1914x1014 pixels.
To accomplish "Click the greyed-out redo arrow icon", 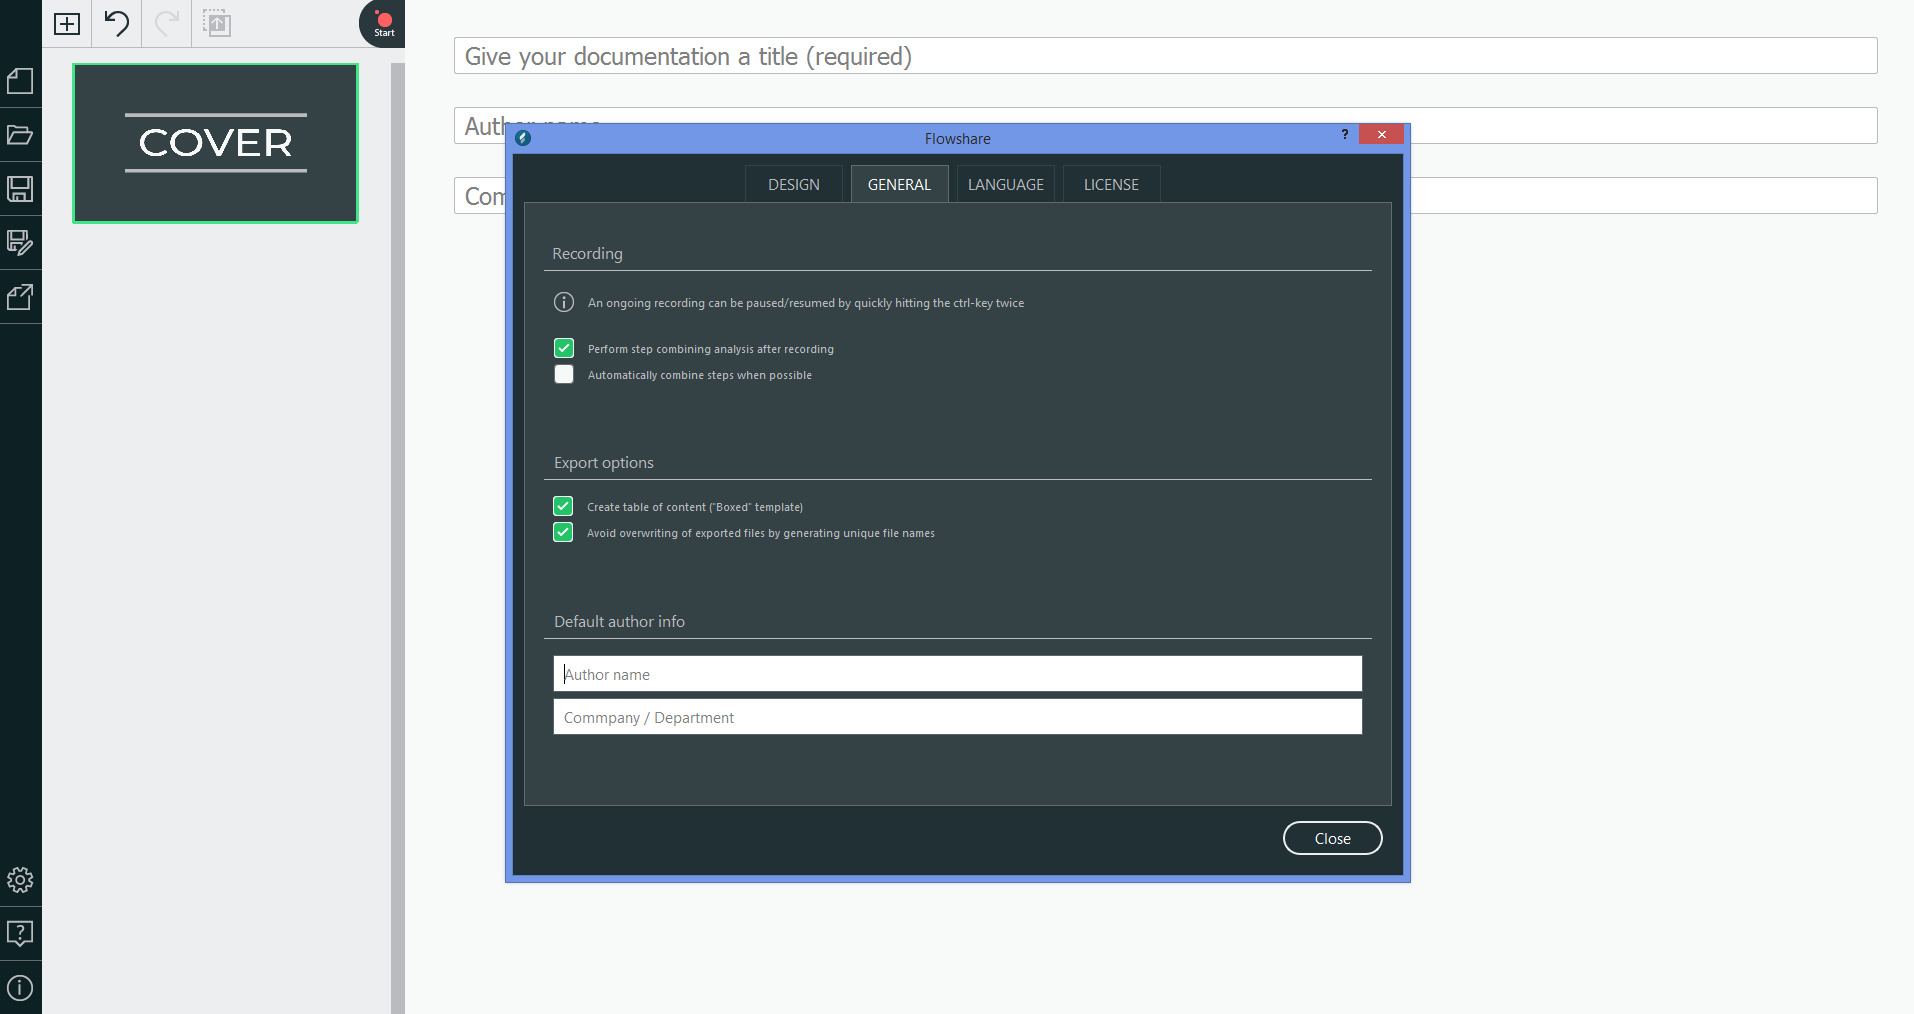I will pyautogui.click(x=167, y=23).
